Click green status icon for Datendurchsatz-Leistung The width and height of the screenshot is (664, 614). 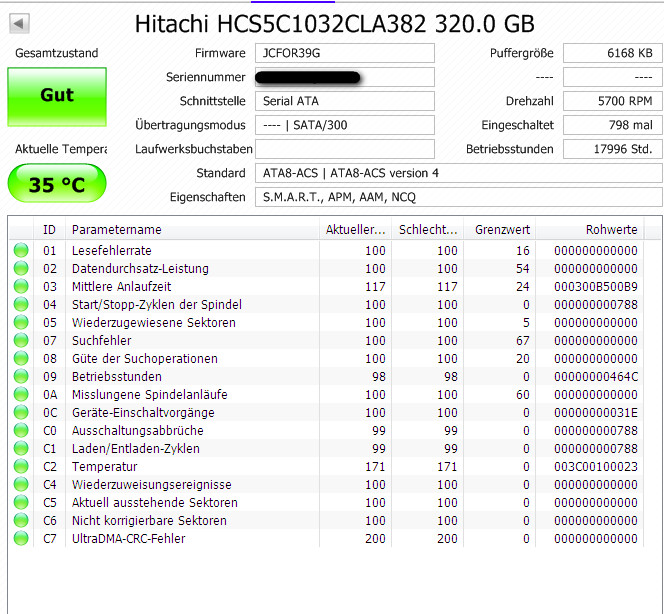21,268
